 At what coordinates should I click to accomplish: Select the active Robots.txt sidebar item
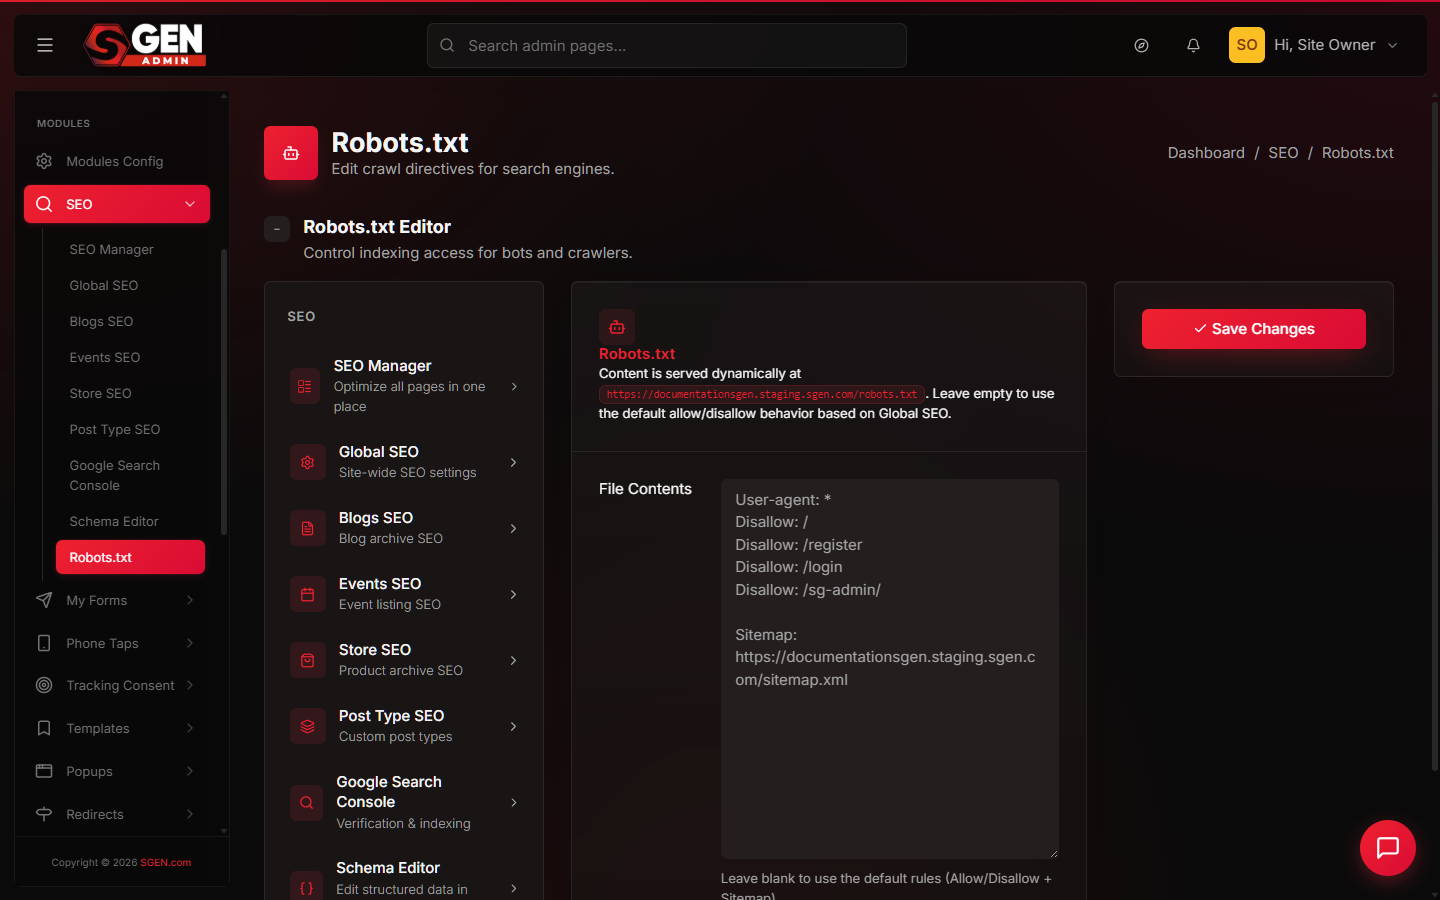tap(130, 557)
